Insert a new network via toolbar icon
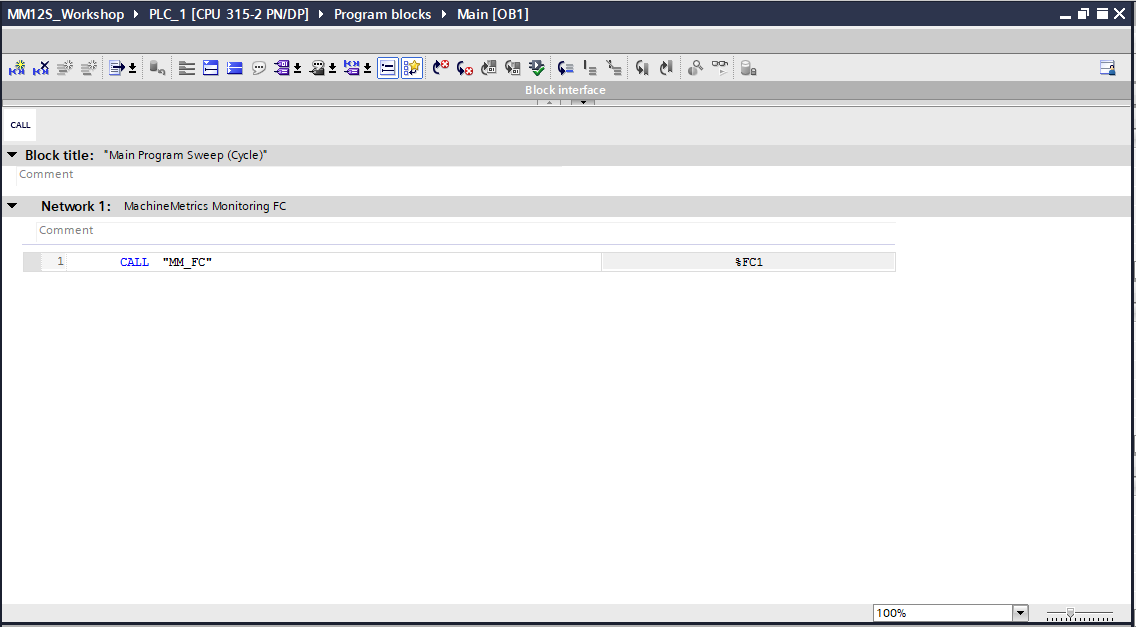1136x627 pixels. pyautogui.click(x=17, y=68)
